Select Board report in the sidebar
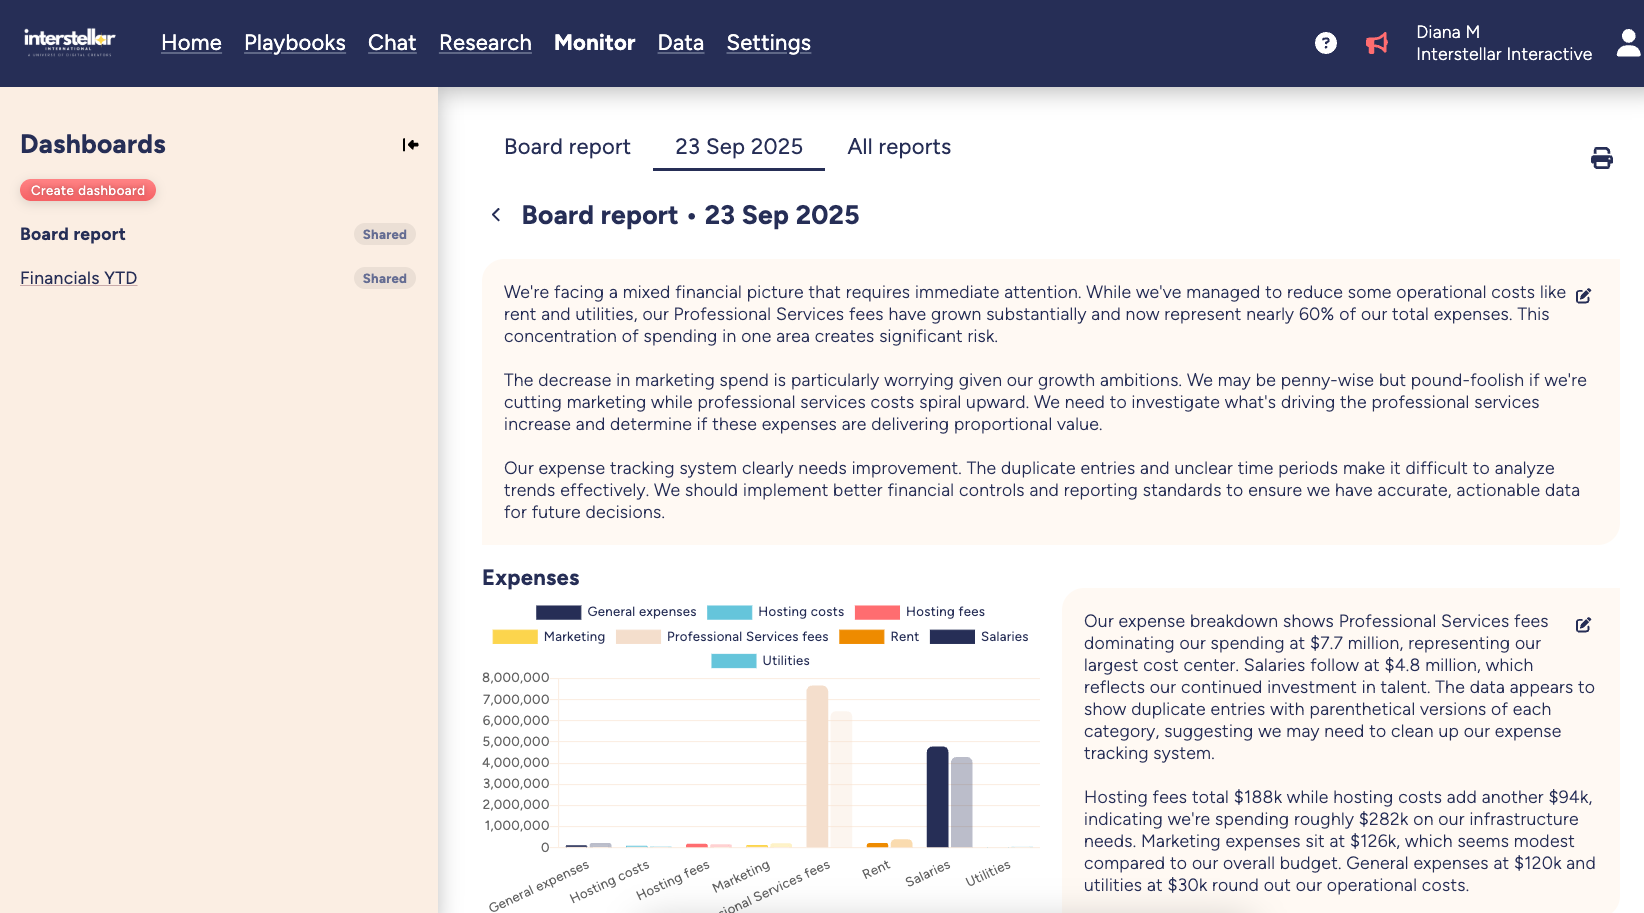This screenshot has width=1644, height=913. pos(73,234)
